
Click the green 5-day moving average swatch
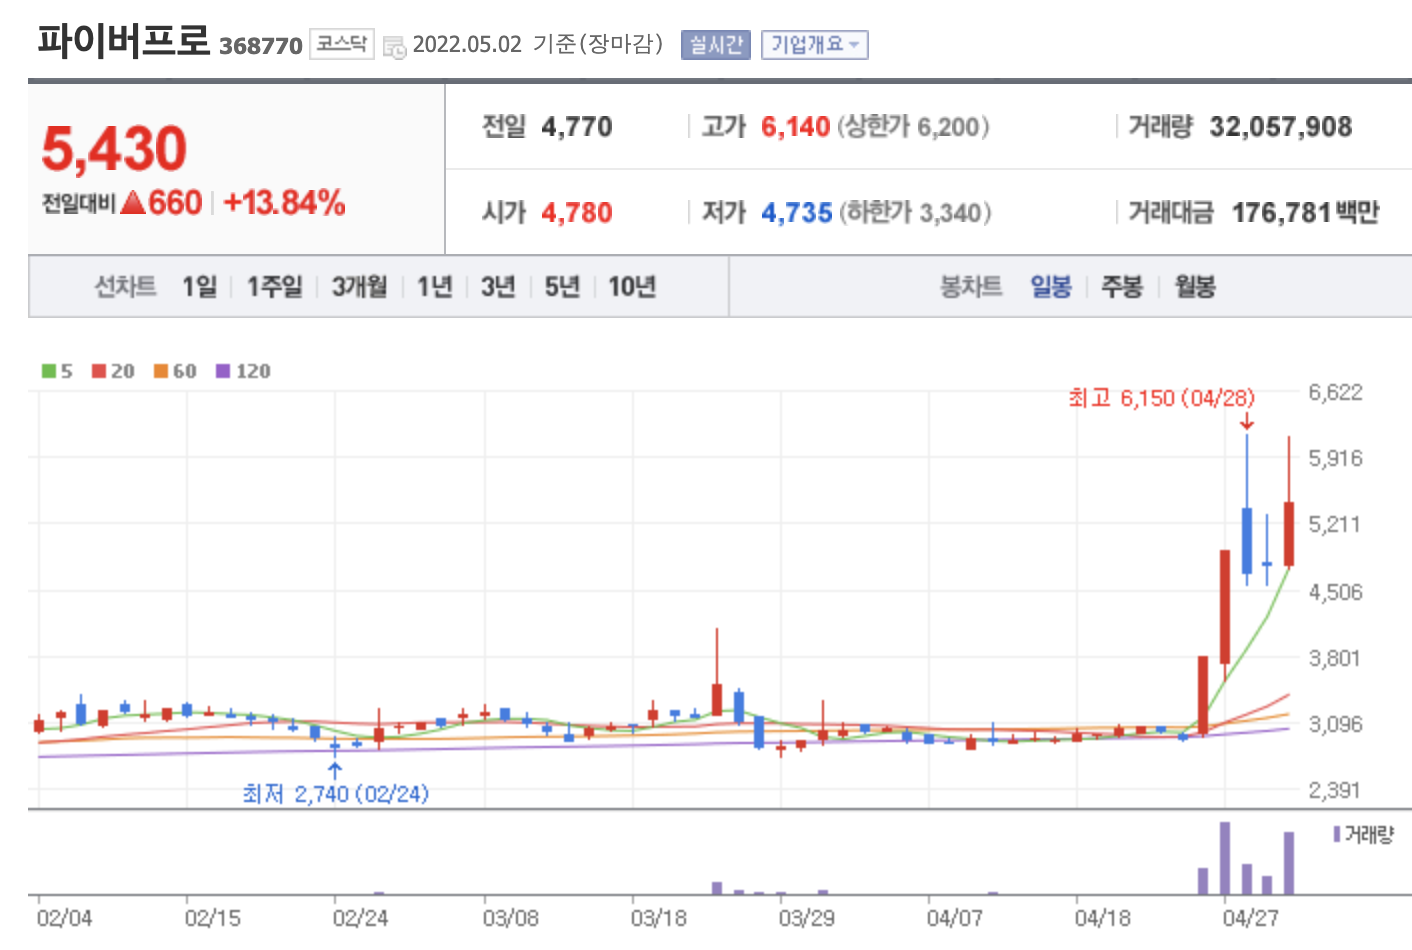[49, 371]
